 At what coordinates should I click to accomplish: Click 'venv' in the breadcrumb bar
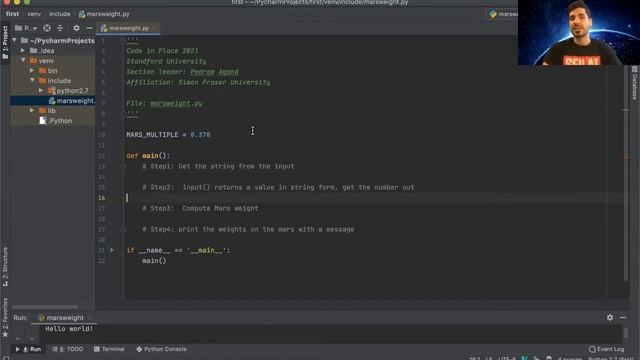pos(34,14)
